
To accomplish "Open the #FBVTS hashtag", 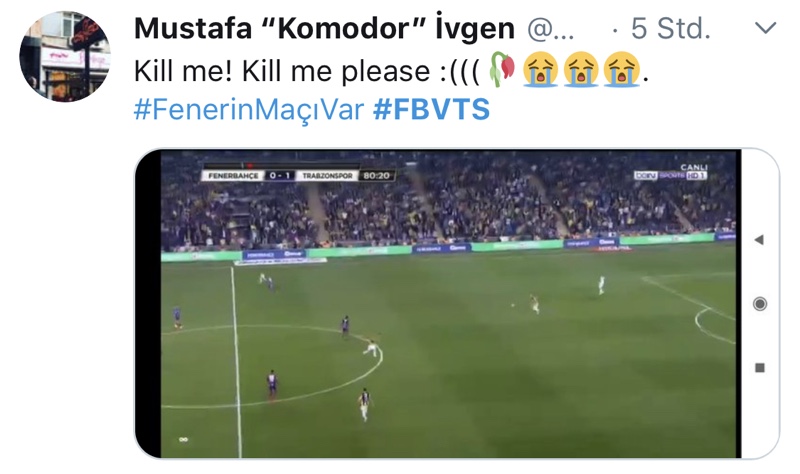I will (432, 110).
